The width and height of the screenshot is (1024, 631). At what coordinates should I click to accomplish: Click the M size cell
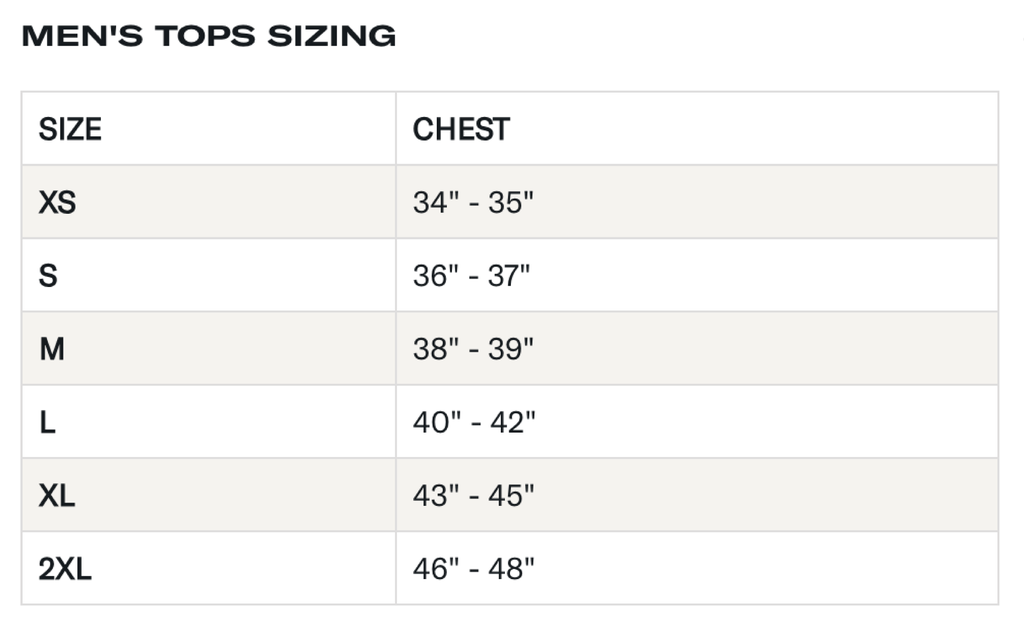tap(52, 349)
